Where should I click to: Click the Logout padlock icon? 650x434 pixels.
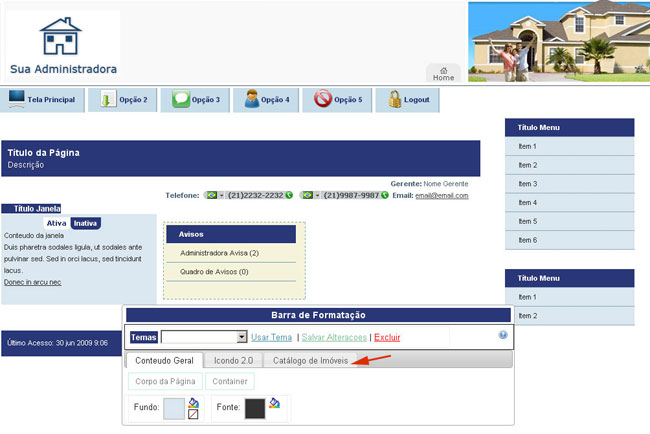(x=395, y=99)
